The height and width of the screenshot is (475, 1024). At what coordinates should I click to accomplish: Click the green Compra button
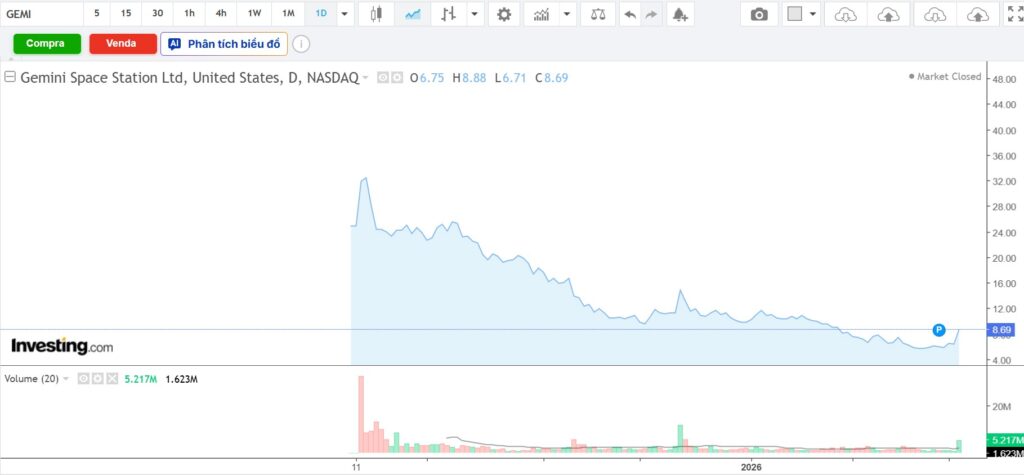pos(47,44)
